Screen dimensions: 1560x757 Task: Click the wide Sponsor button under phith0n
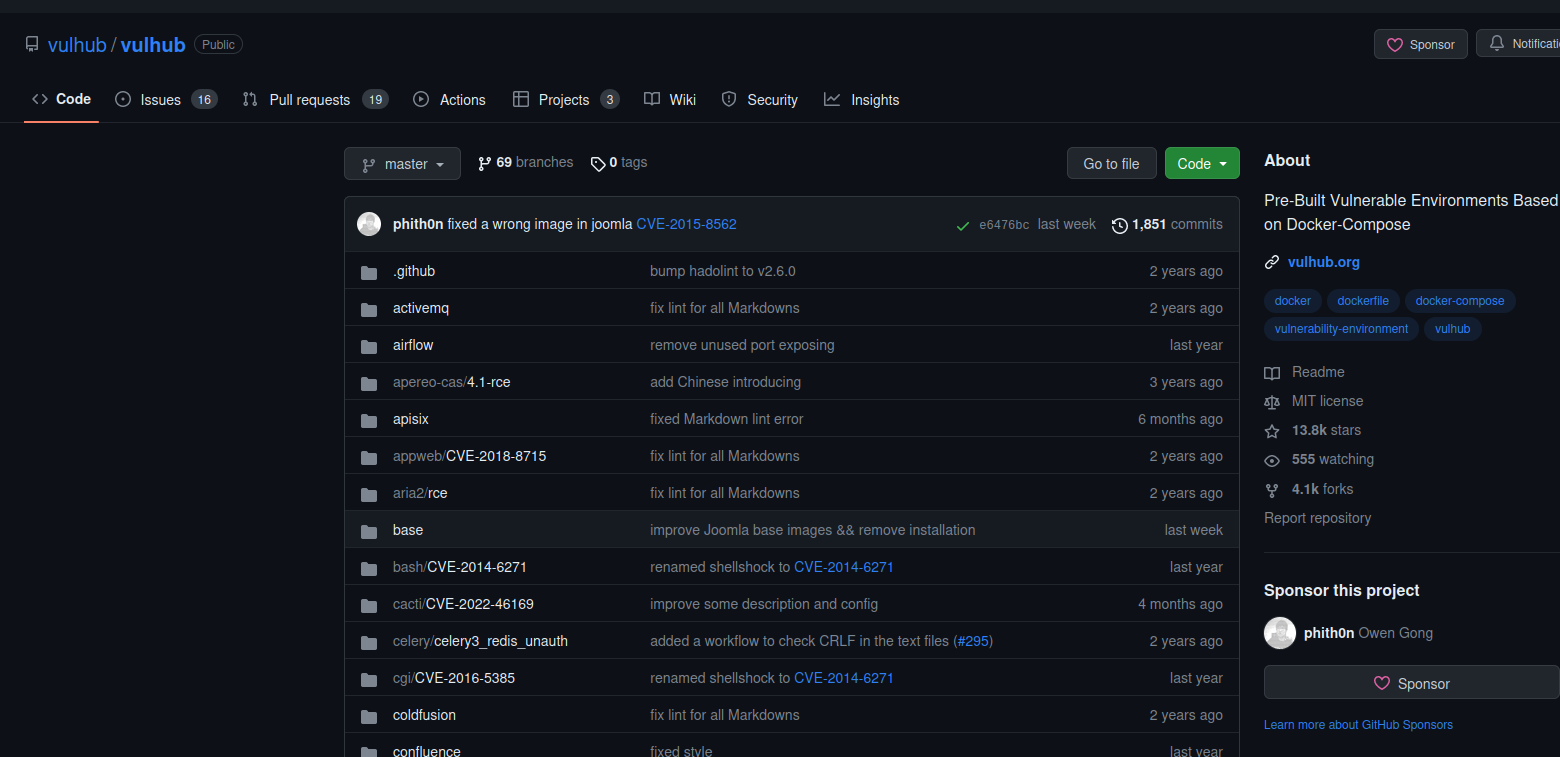pyautogui.click(x=1411, y=684)
